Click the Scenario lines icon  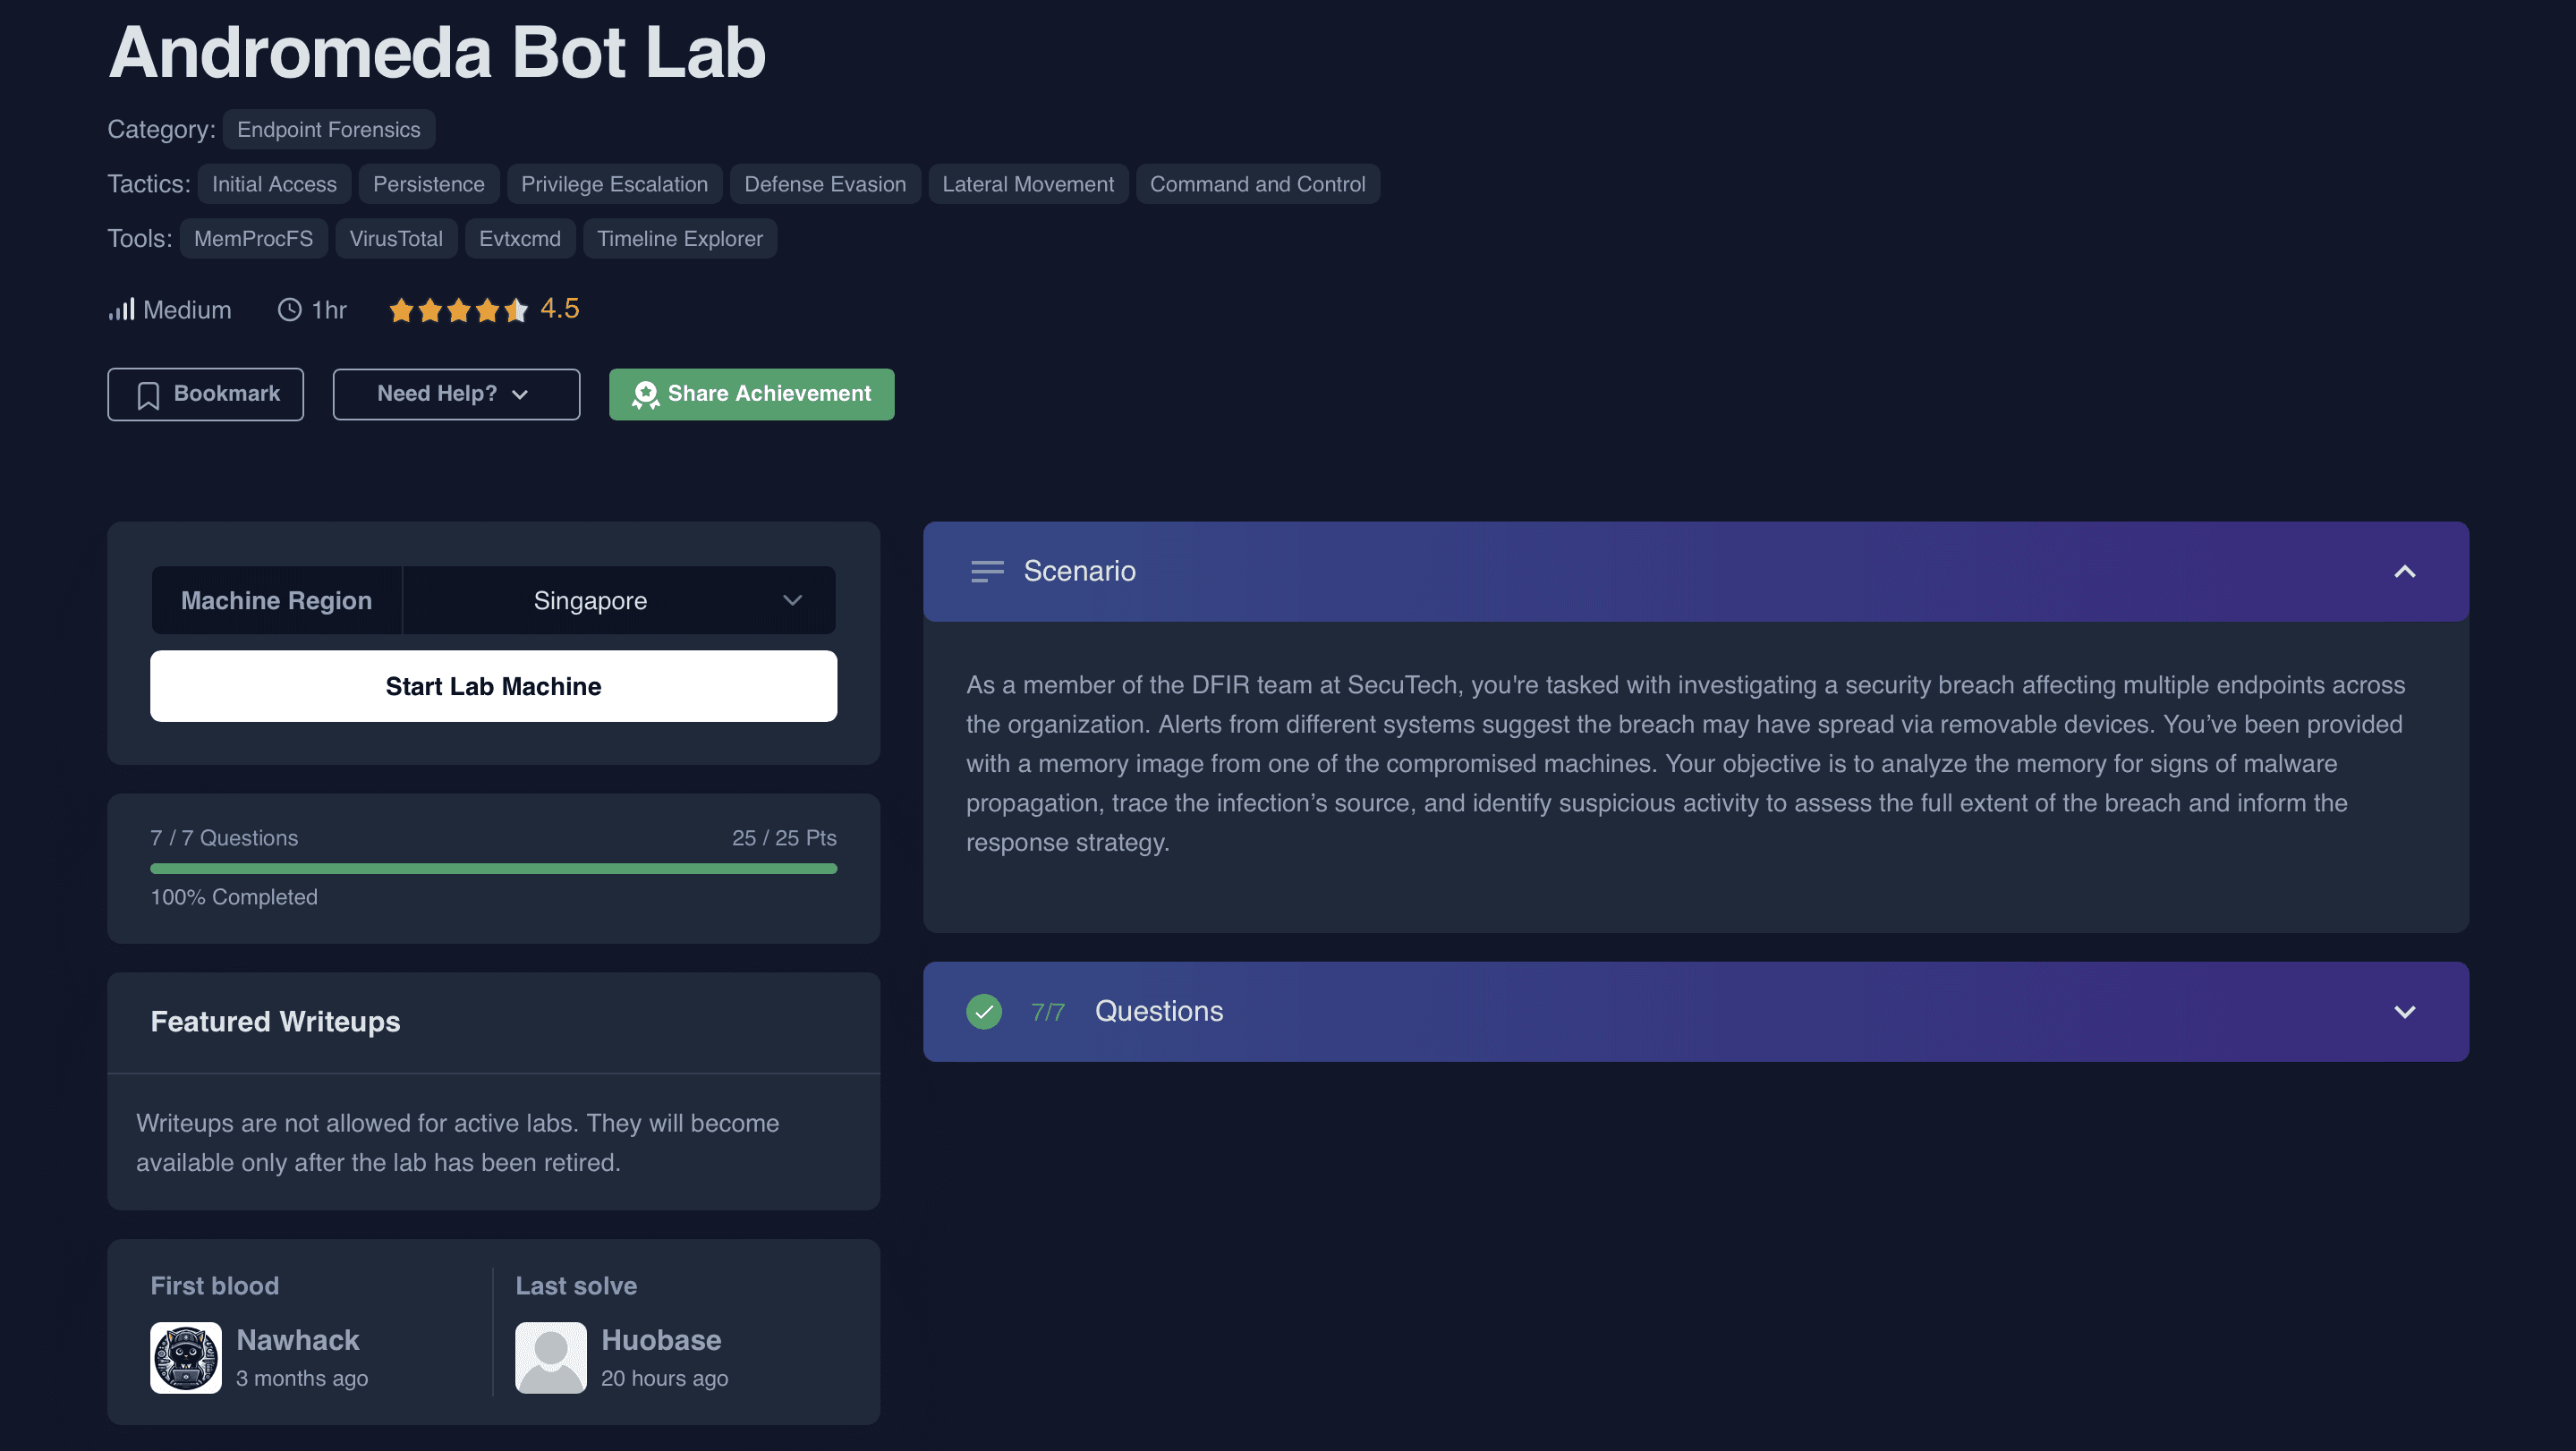click(x=987, y=572)
